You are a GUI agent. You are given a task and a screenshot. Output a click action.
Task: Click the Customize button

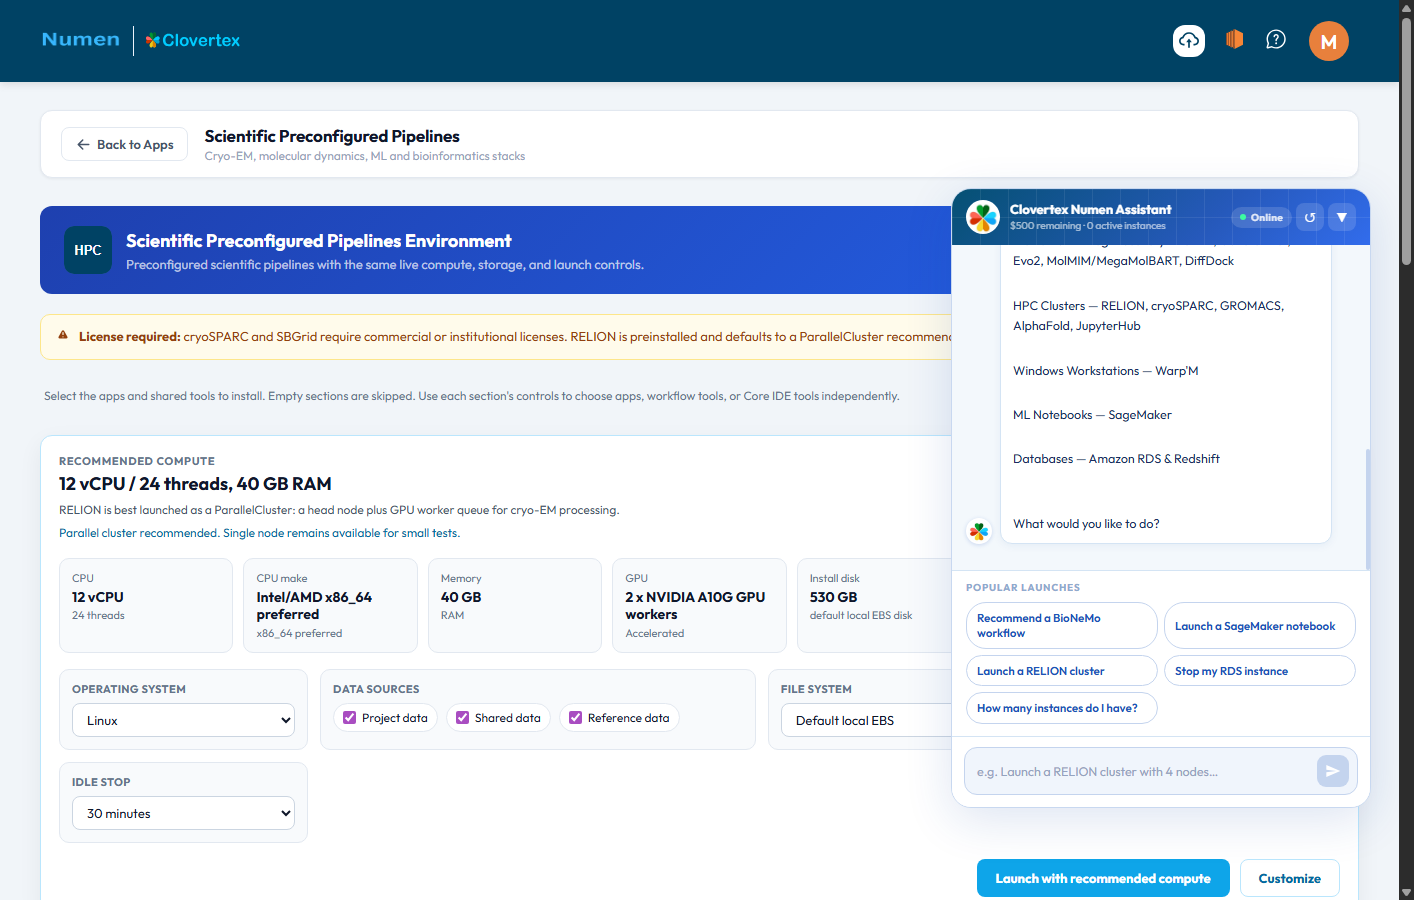pos(1290,878)
